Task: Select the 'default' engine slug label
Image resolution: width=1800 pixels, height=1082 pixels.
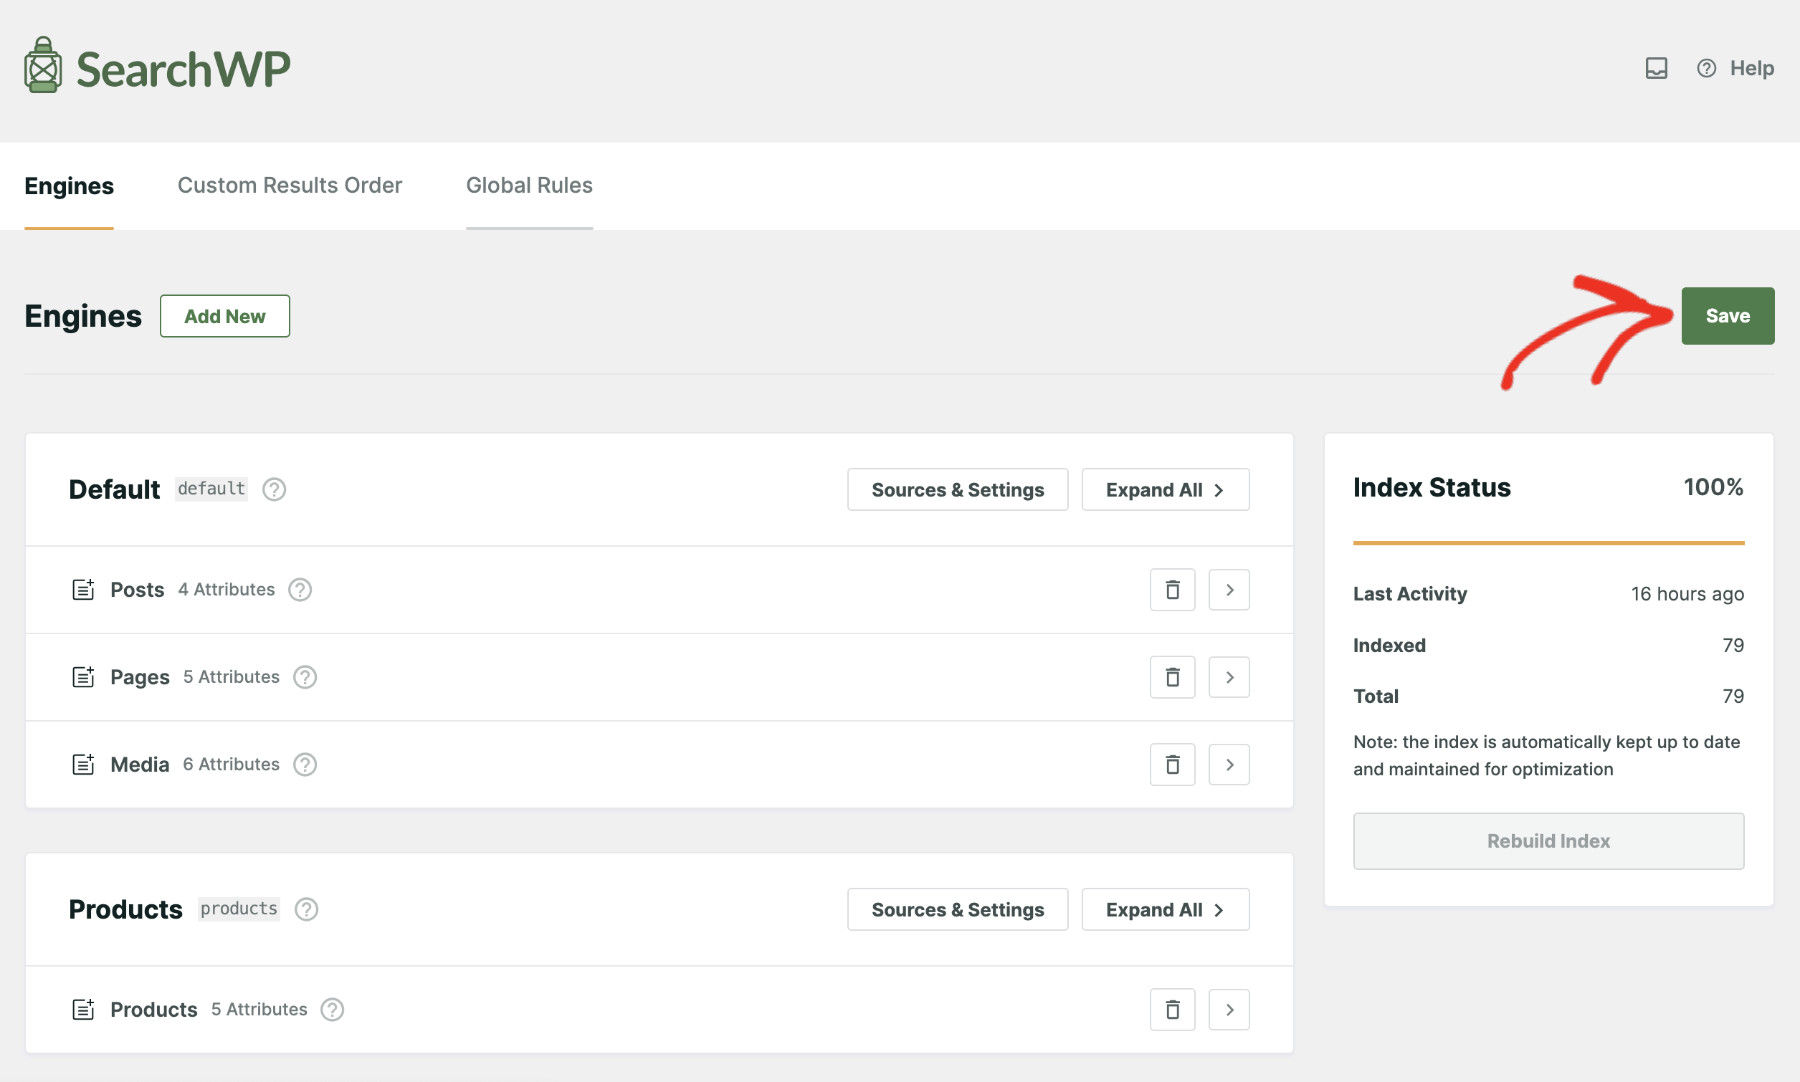Action: [x=211, y=489]
